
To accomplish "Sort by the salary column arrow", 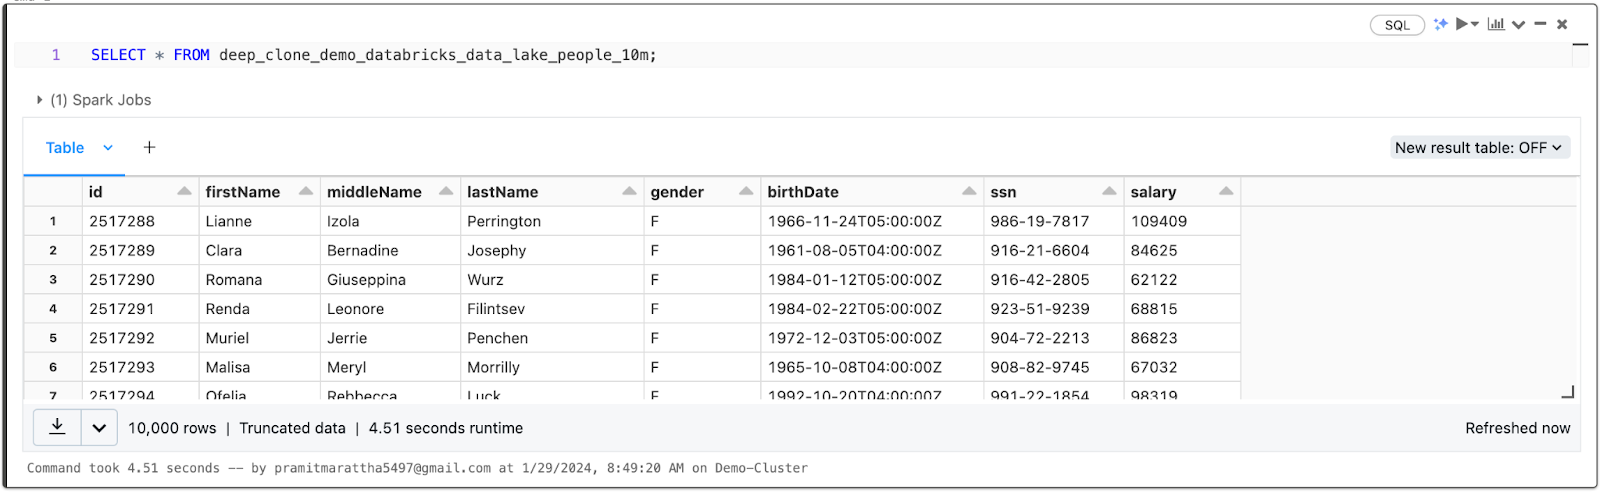I will 1226,191.
